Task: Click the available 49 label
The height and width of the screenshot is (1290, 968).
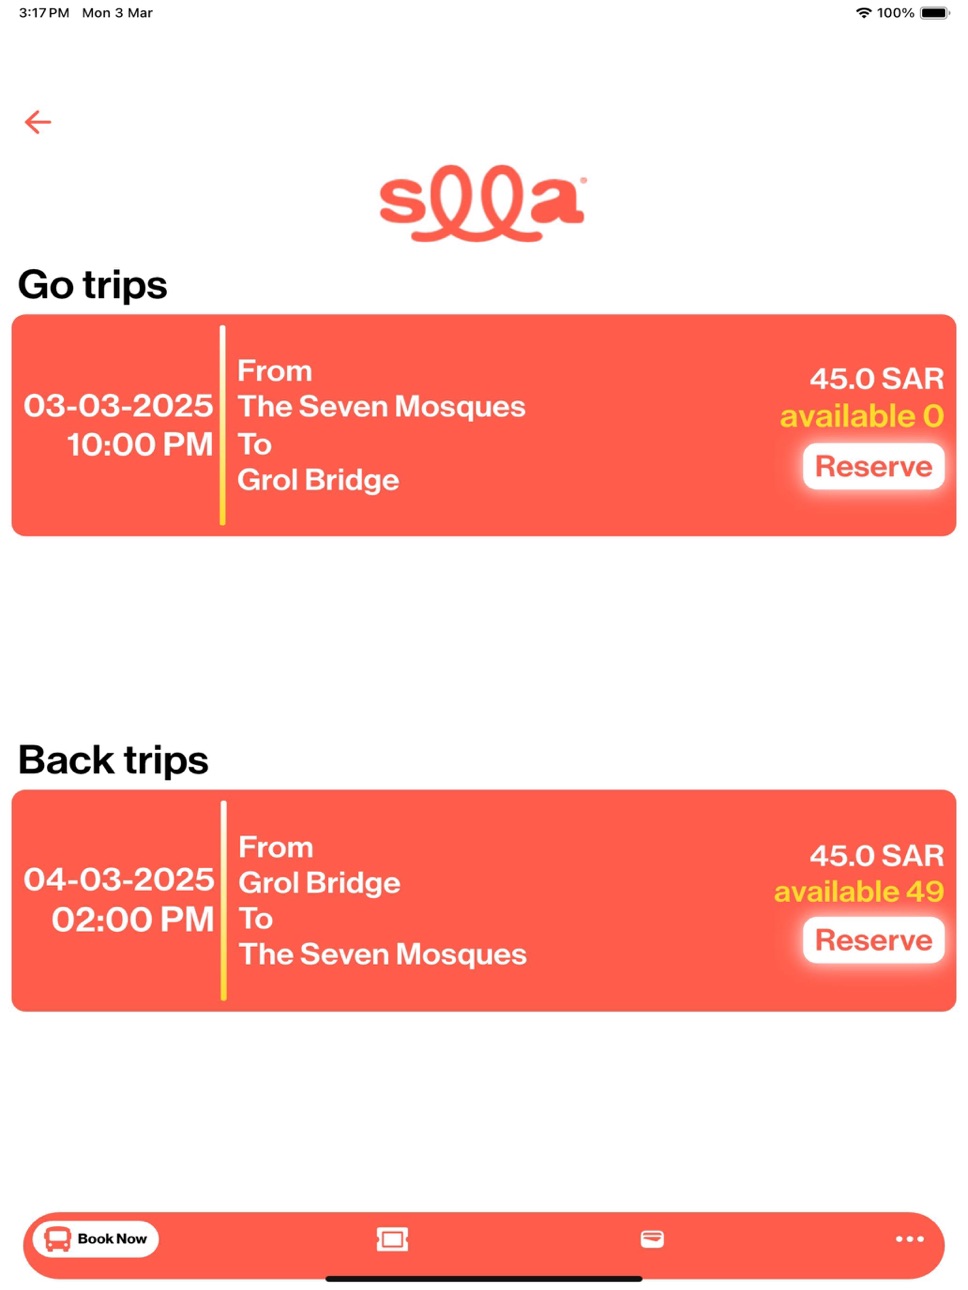Action: coord(859,891)
